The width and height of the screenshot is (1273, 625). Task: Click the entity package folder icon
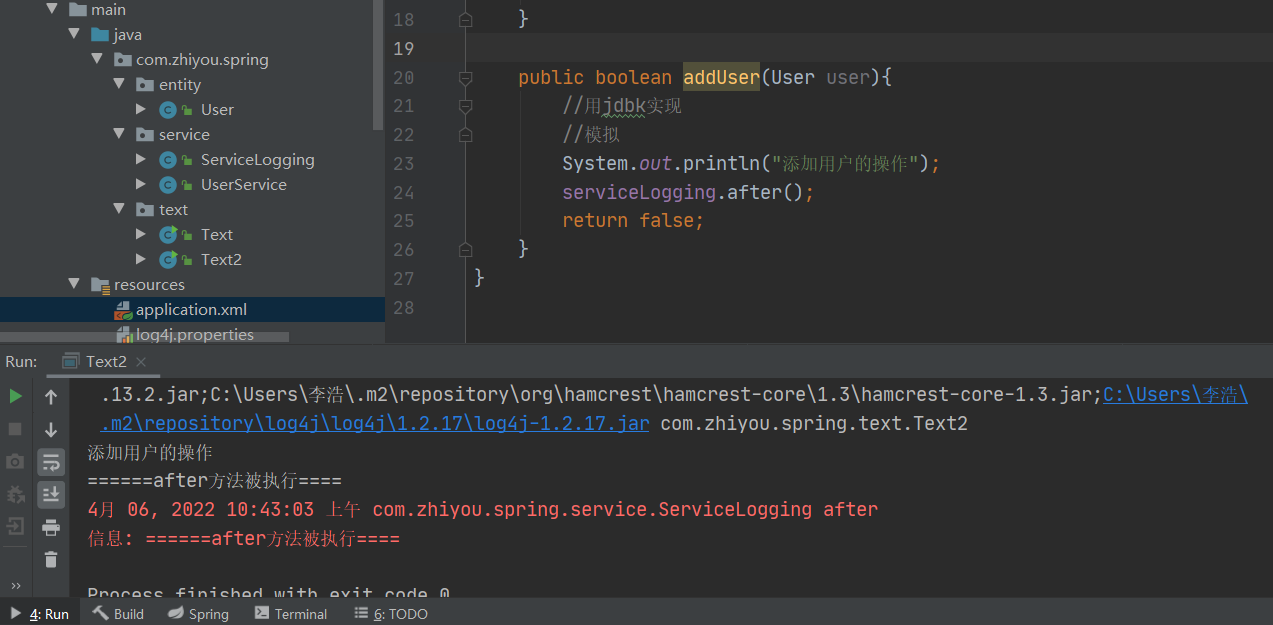point(145,84)
